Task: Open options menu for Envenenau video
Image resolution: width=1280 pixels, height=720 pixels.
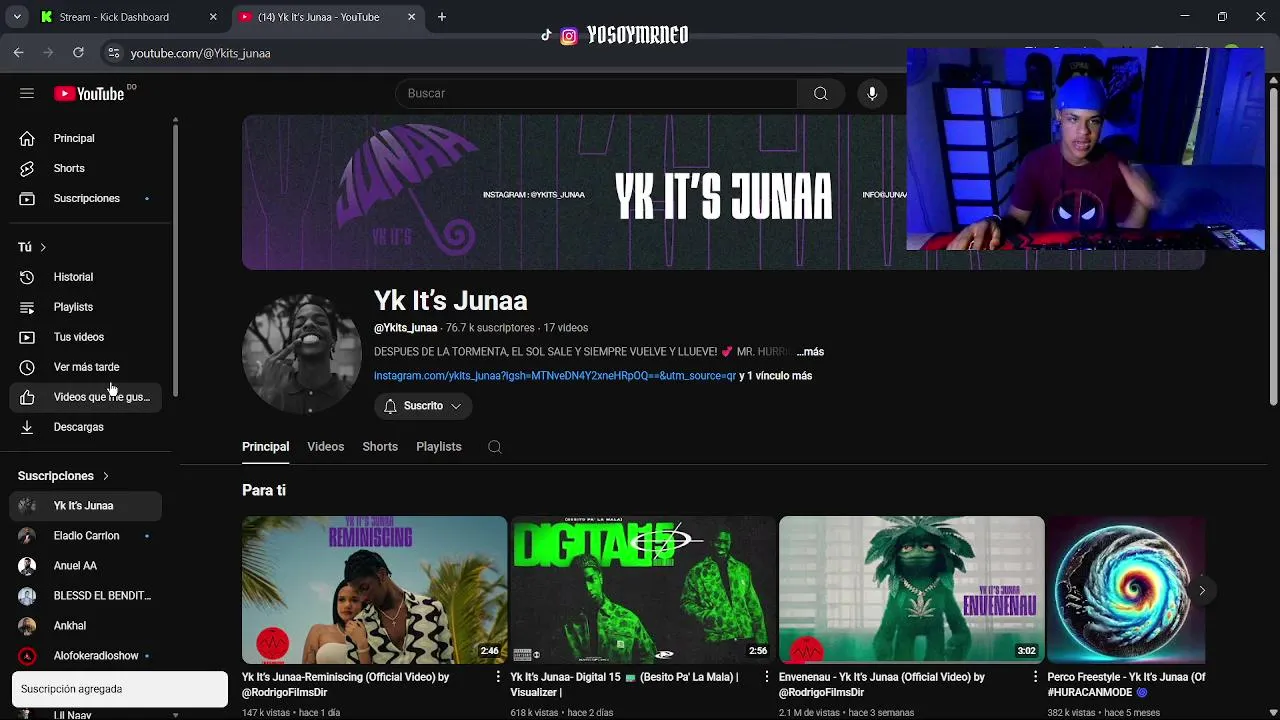Action: 1035,677
